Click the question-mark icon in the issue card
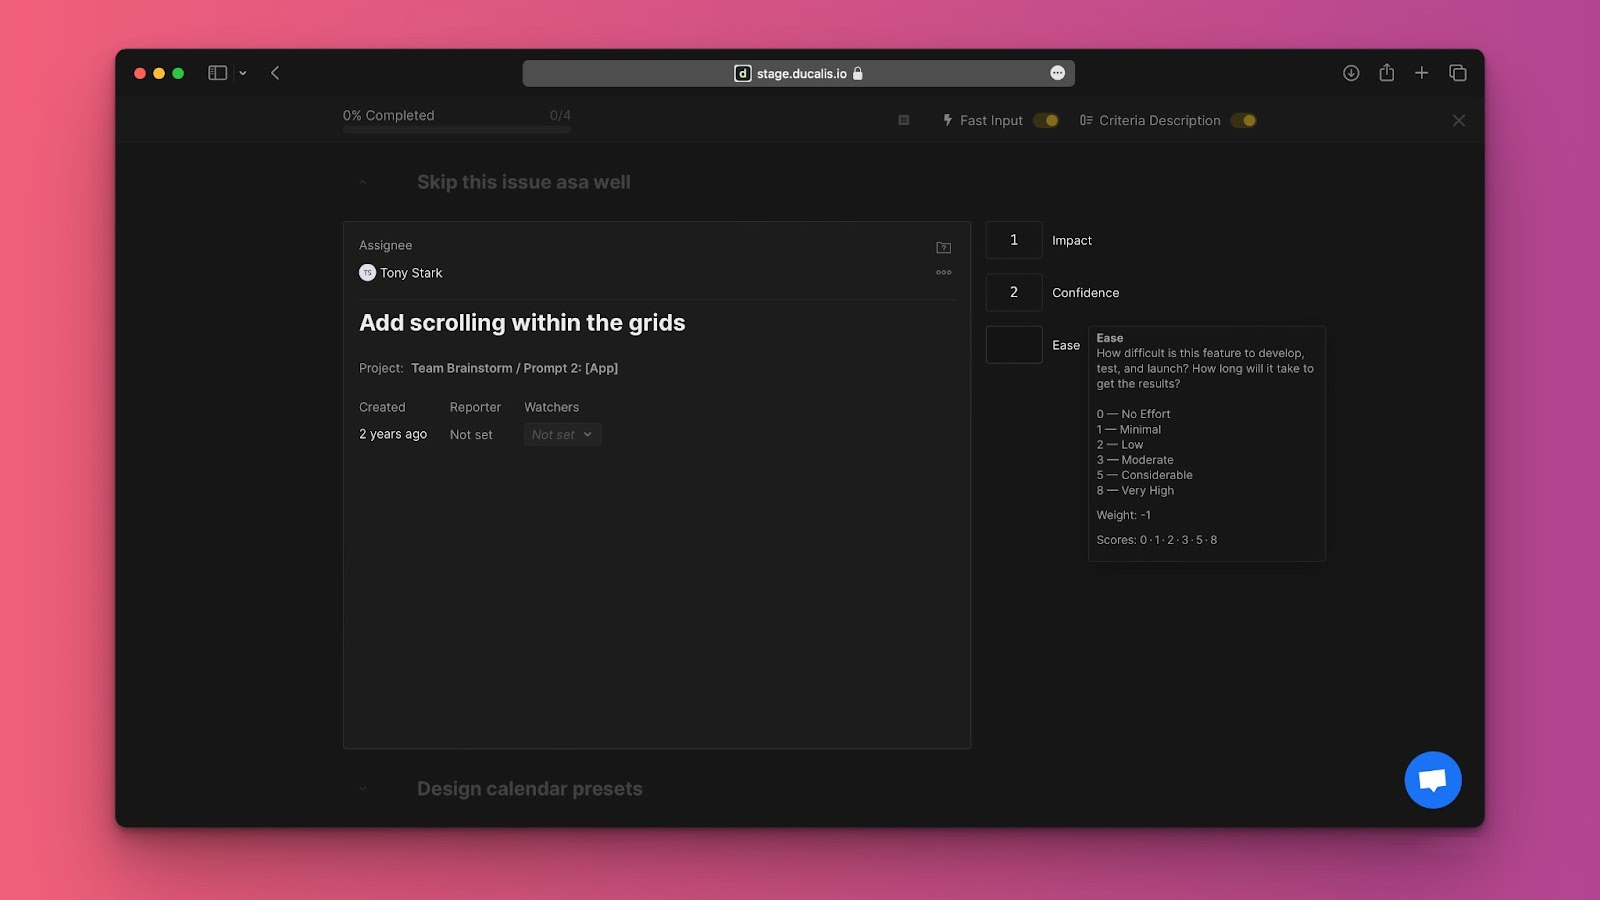This screenshot has width=1600, height=900. click(x=943, y=247)
